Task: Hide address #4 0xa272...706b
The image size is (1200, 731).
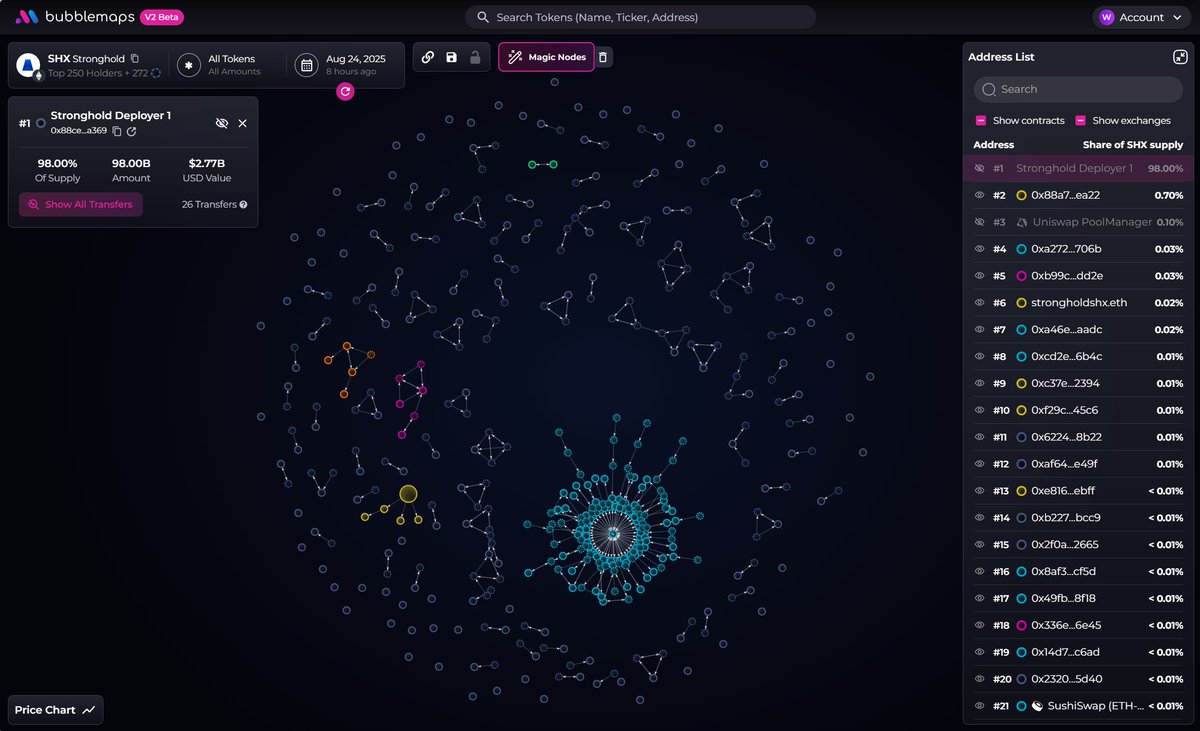Action: (980, 249)
